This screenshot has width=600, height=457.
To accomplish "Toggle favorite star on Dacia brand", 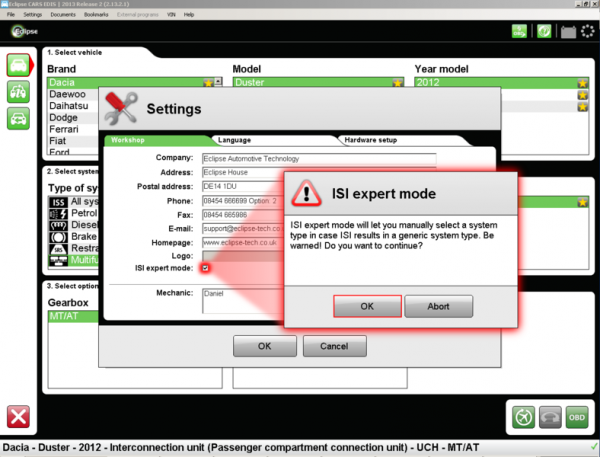I will pyautogui.click(x=208, y=83).
